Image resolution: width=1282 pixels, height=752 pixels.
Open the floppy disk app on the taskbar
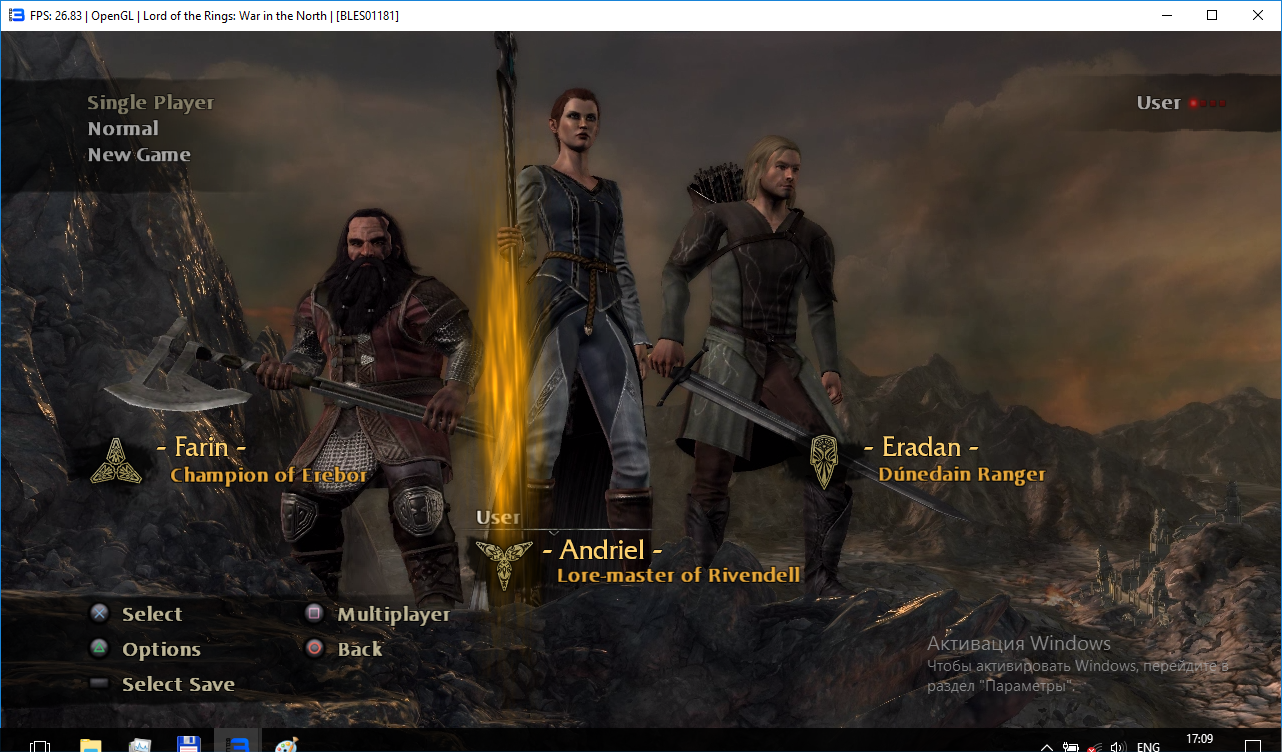pyautogui.click(x=189, y=744)
